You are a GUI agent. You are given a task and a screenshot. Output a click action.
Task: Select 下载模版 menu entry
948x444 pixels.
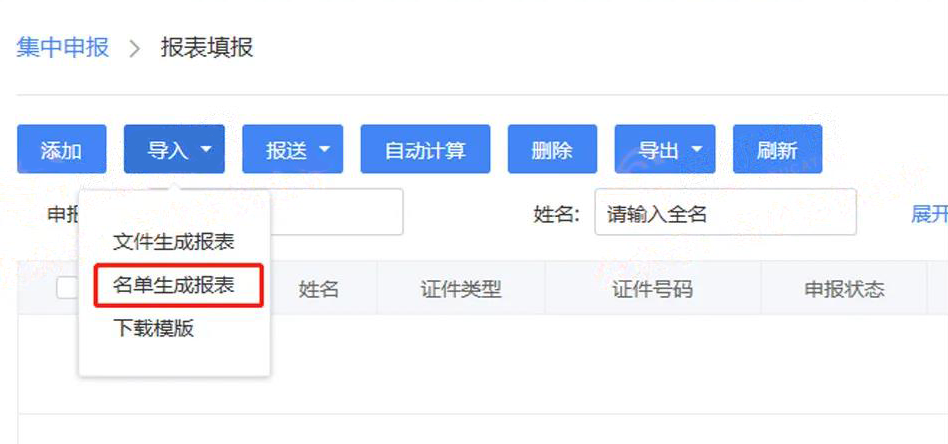tap(154, 328)
